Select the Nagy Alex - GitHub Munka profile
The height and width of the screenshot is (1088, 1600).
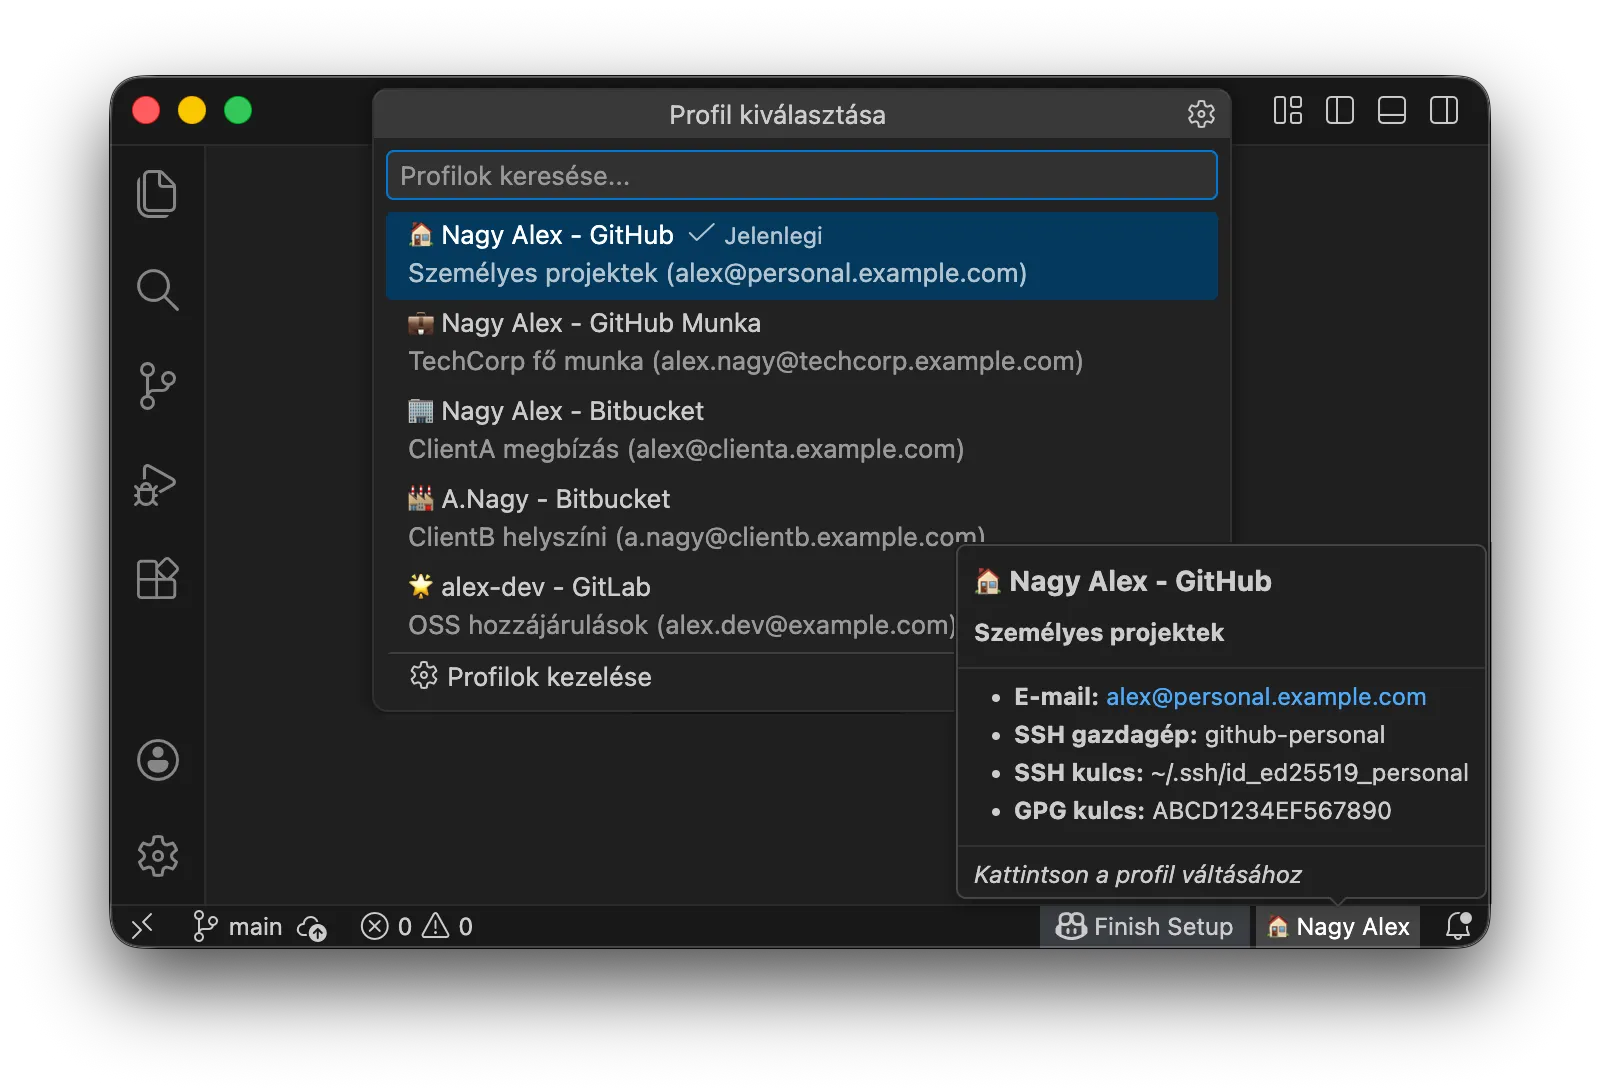coord(802,342)
